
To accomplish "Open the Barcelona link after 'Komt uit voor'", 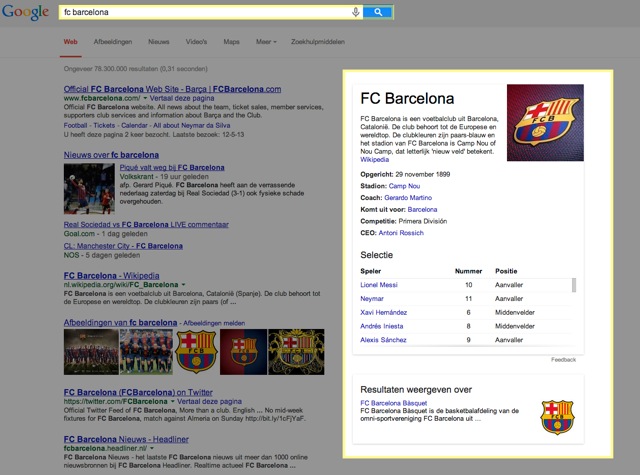I will tap(422, 210).
